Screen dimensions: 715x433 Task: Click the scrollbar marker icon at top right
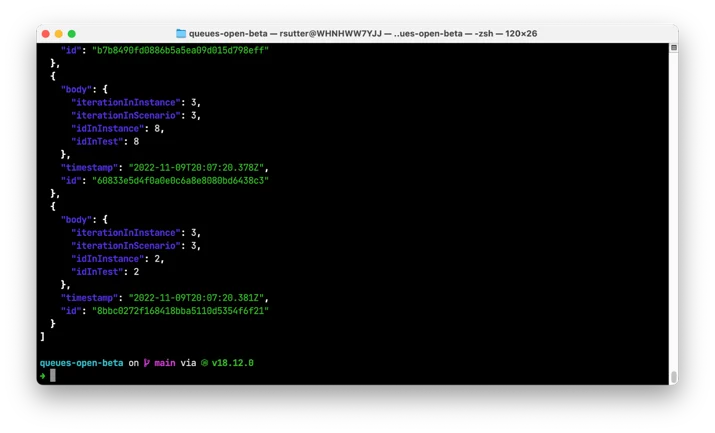674,48
